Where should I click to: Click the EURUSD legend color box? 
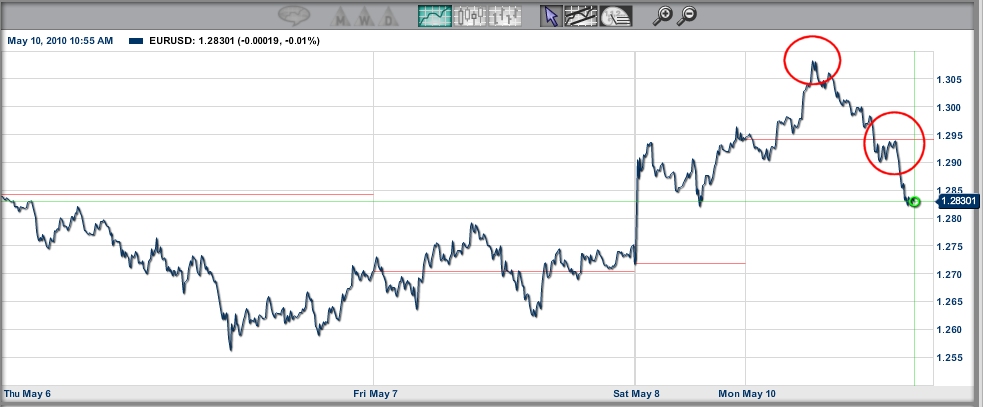[136, 41]
